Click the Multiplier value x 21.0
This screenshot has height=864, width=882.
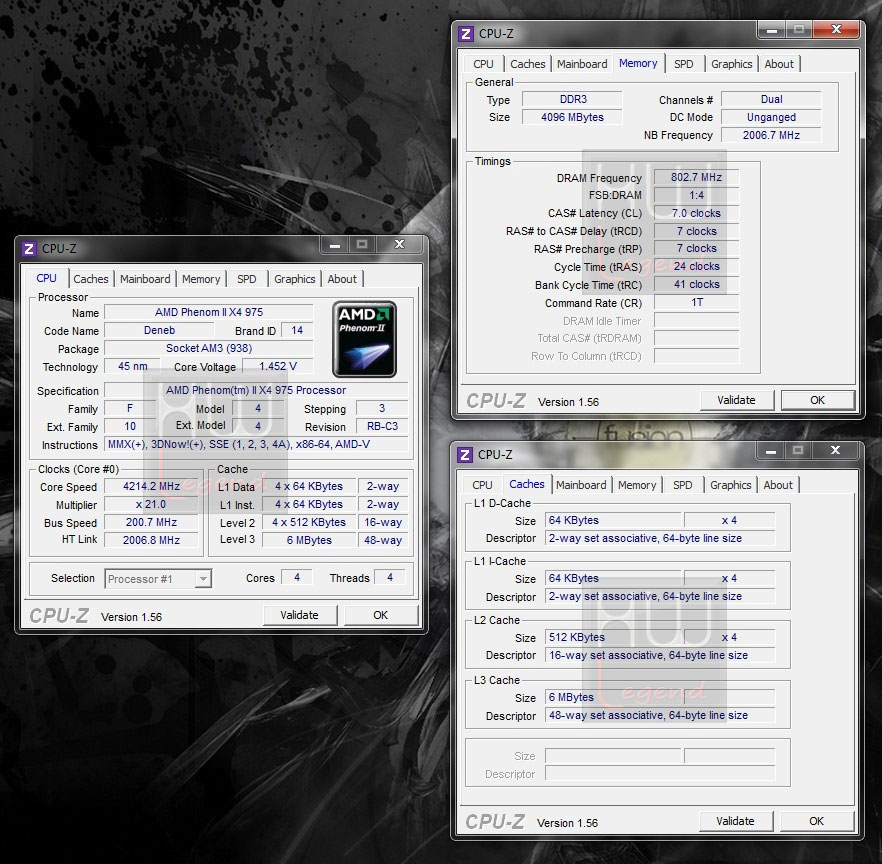(x=151, y=505)
